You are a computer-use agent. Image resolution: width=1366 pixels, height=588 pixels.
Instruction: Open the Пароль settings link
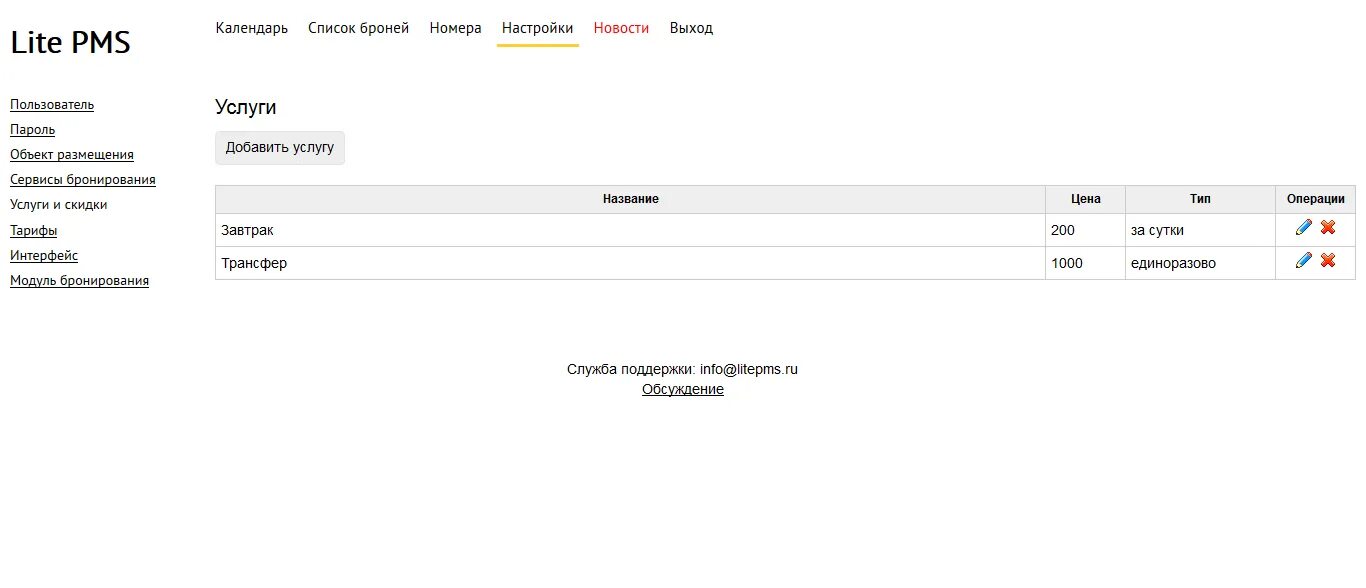coord(33,129)
